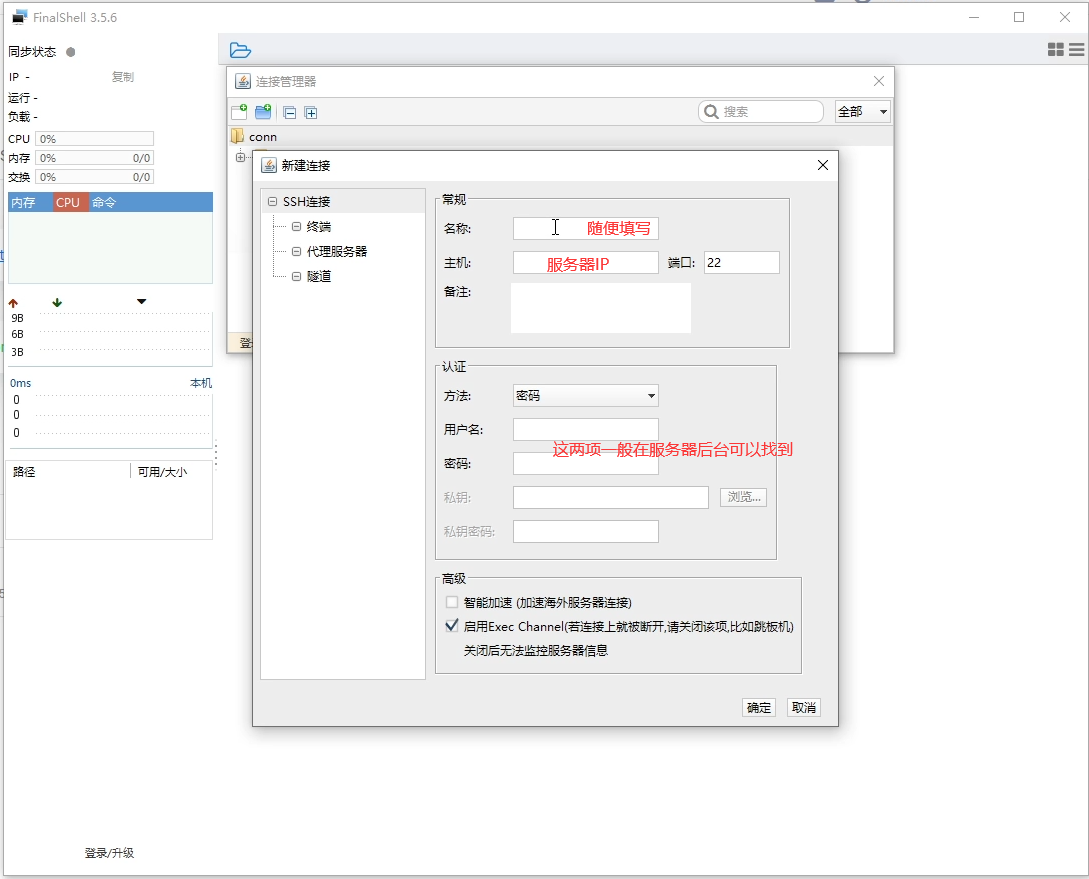
Task: Open the 全部 filter dropdown
Action: click(862, 112)
